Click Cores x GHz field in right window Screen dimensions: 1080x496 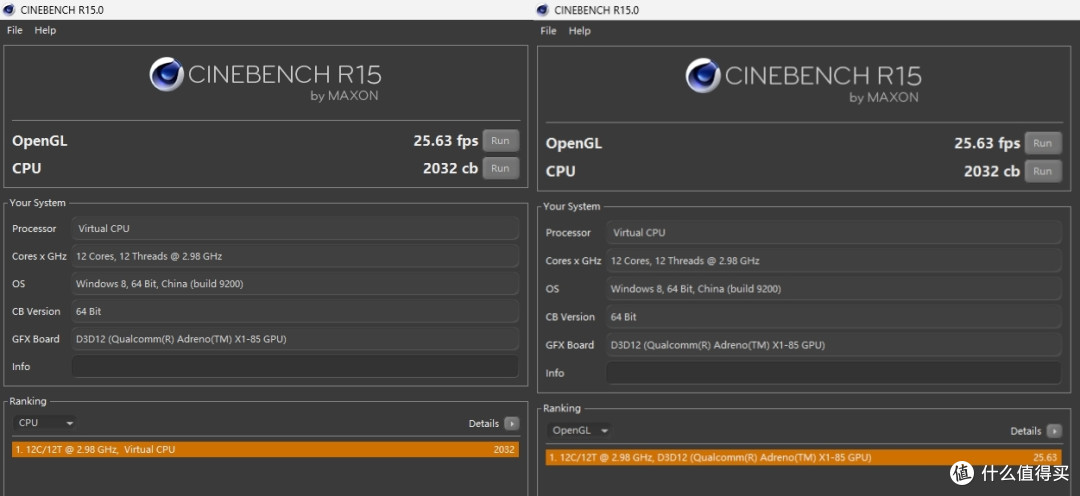[833, 260]
